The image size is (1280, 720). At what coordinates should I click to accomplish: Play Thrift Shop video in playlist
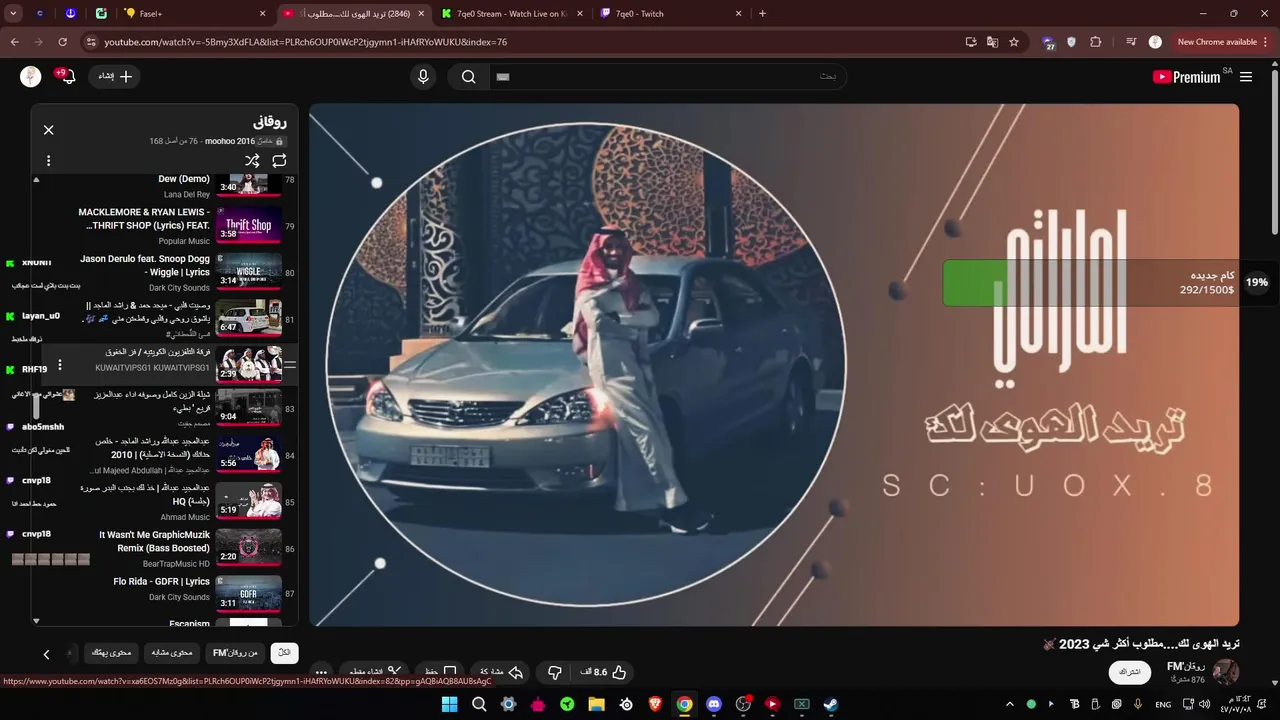click(x=164, y=226)
